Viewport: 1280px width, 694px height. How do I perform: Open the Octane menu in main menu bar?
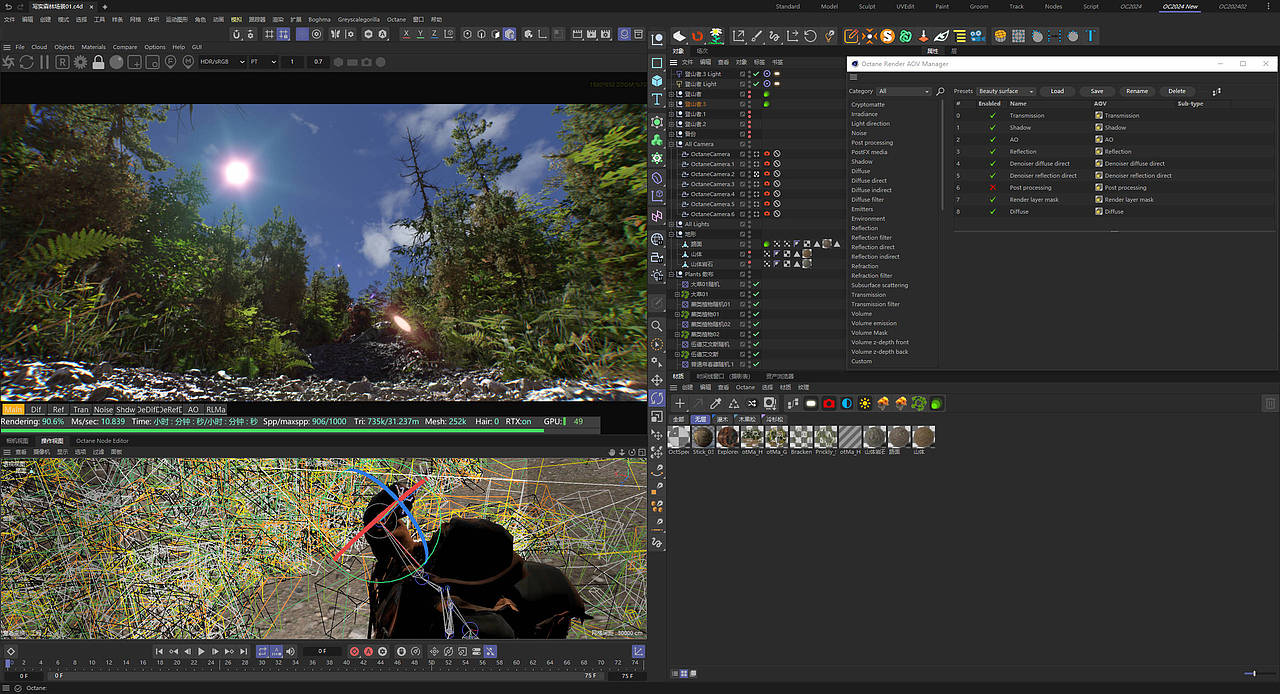click(x=396, y=19)
